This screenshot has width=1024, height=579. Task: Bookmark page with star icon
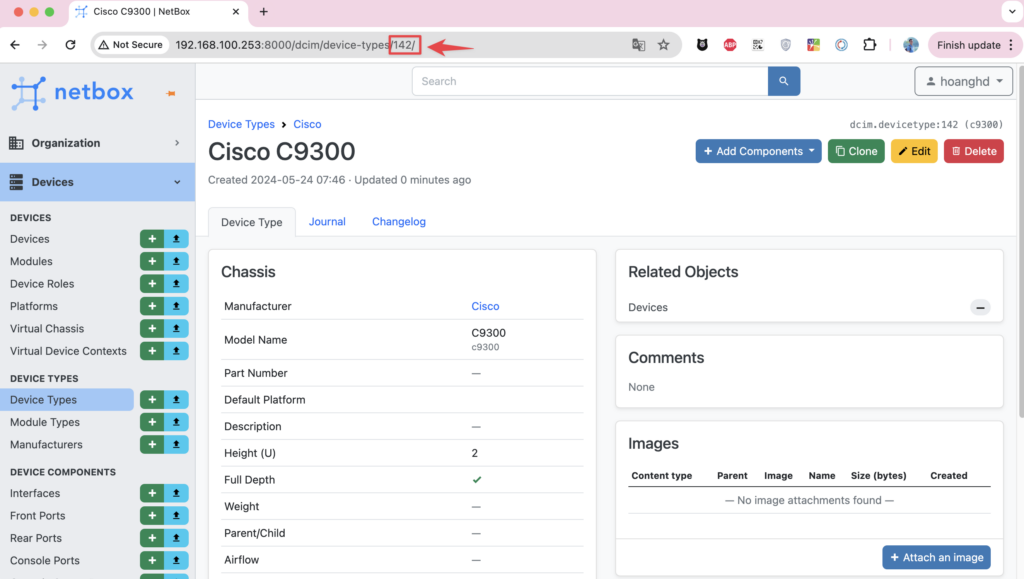pos(664,45)
